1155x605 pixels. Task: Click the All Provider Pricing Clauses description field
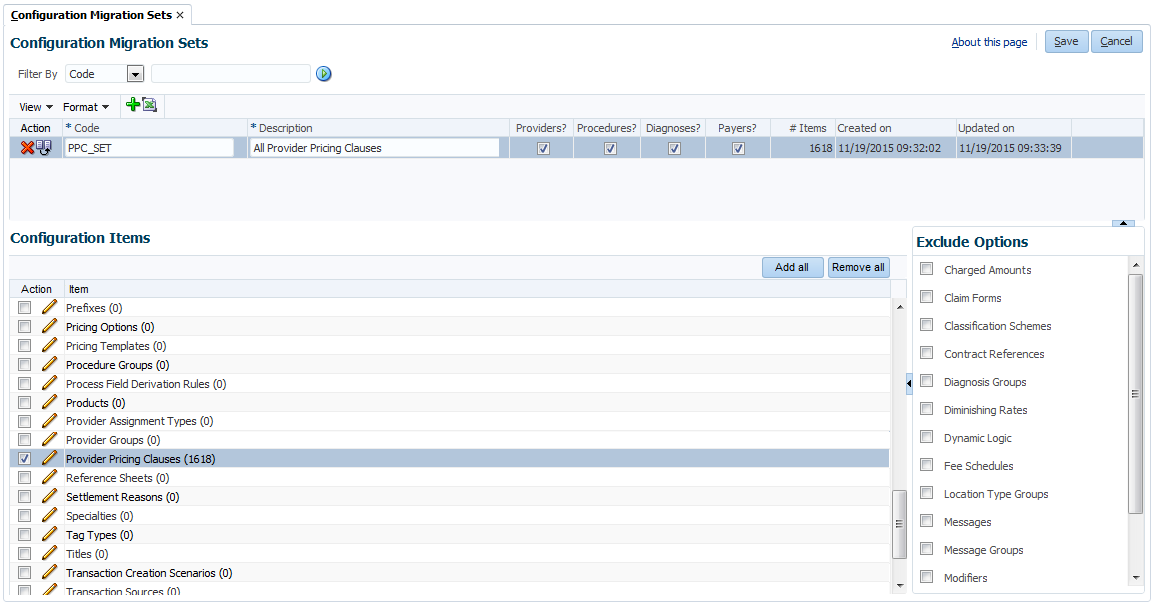click(x=374, y=148)
